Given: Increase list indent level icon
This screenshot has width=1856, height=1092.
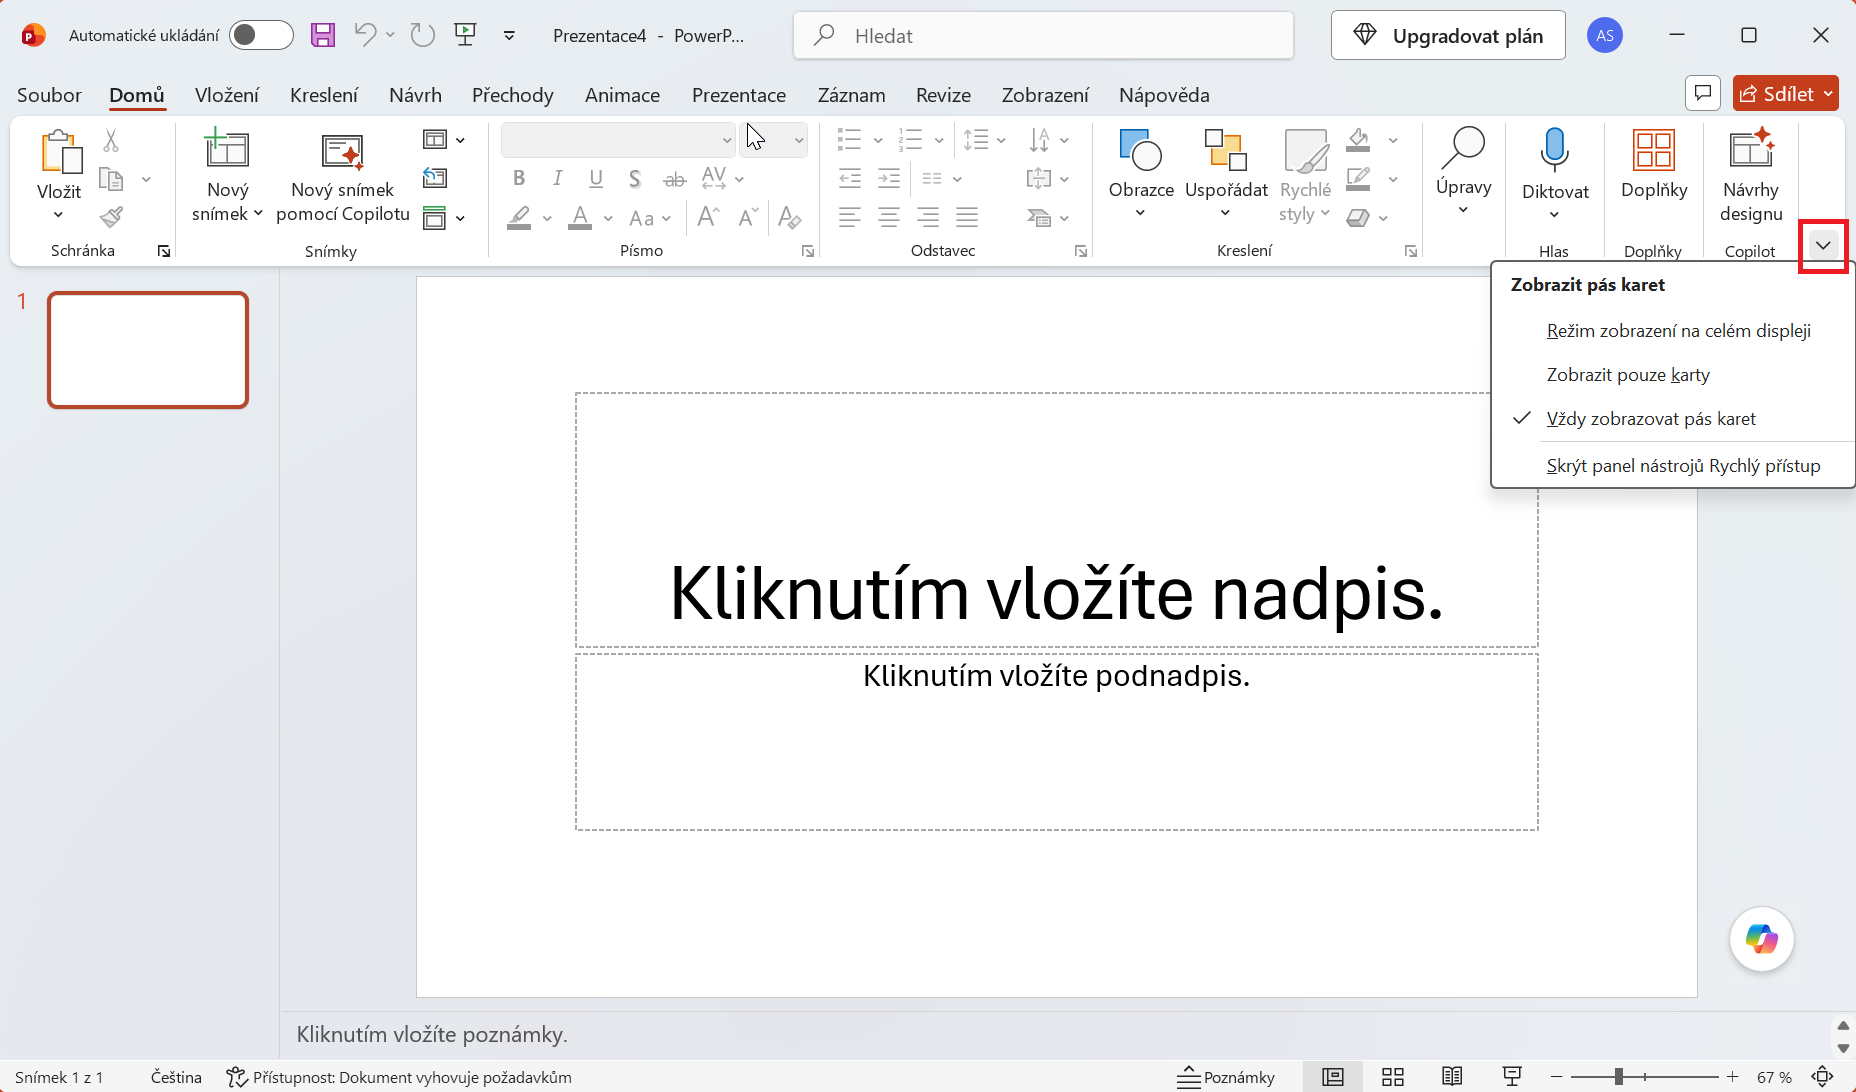Looking at the screenshot, I should pyautogui.click(x=889, y=179).
